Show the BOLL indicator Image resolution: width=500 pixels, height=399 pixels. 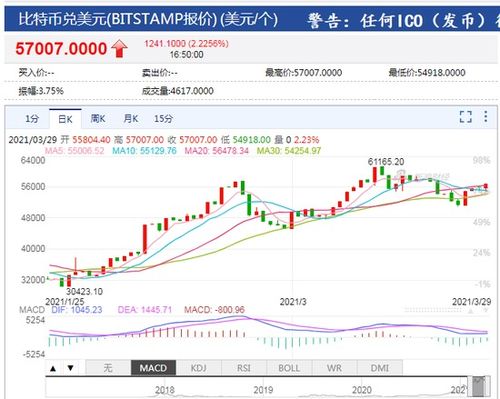click(289, 368)
